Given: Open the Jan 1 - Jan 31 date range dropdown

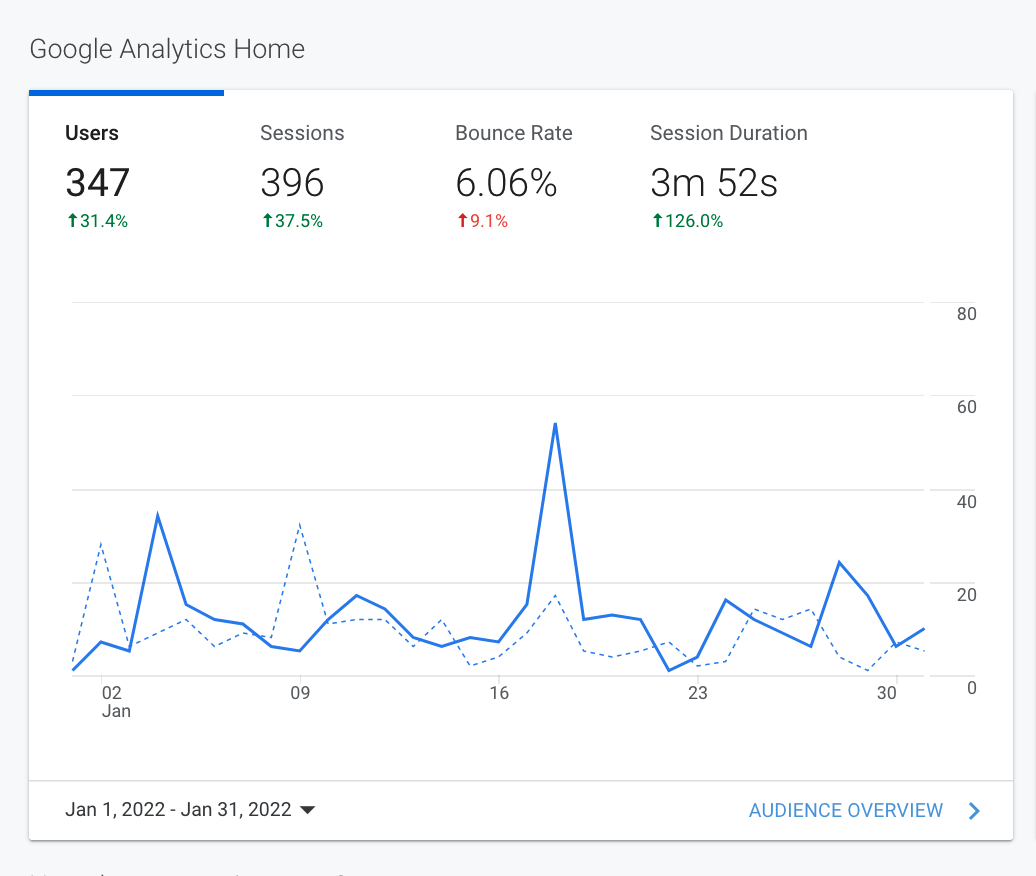Looking at the screenshot, I should coord(190,810).
